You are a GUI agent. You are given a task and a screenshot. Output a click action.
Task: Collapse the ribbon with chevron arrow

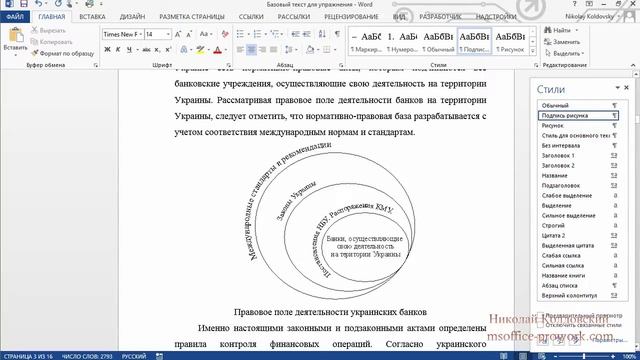(633, 65)
